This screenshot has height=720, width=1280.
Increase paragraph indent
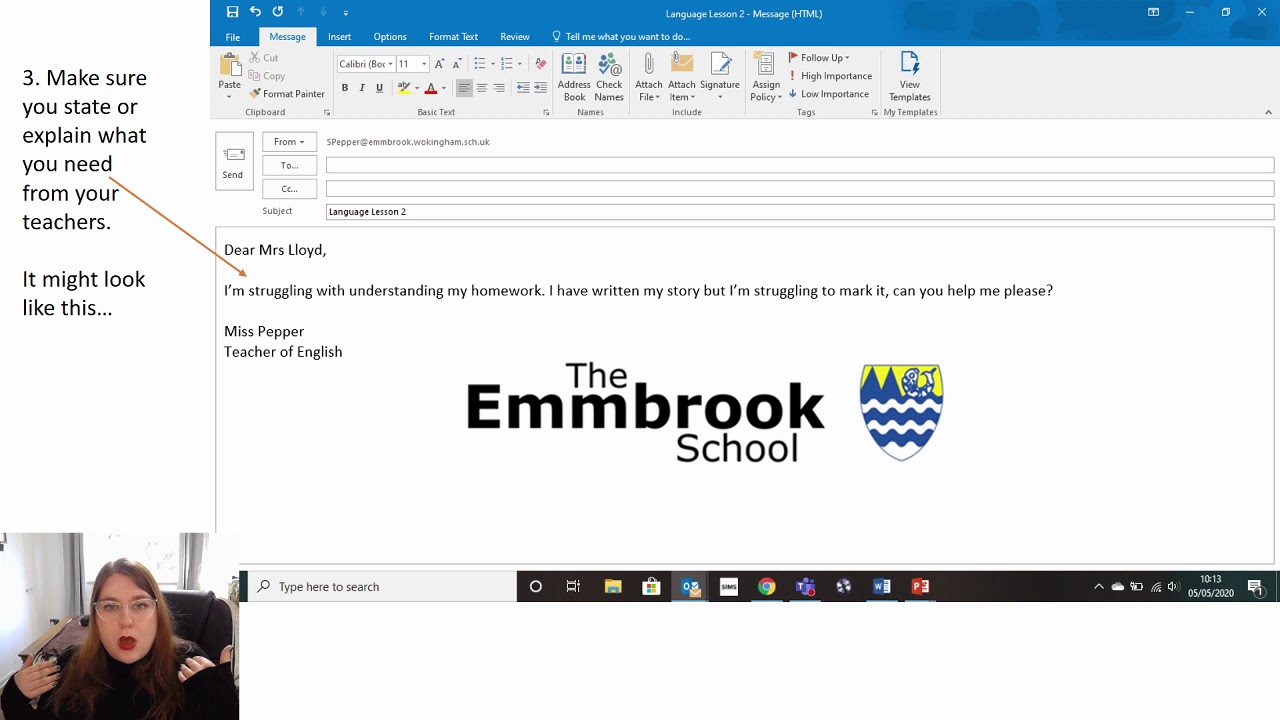pos(541,88)
